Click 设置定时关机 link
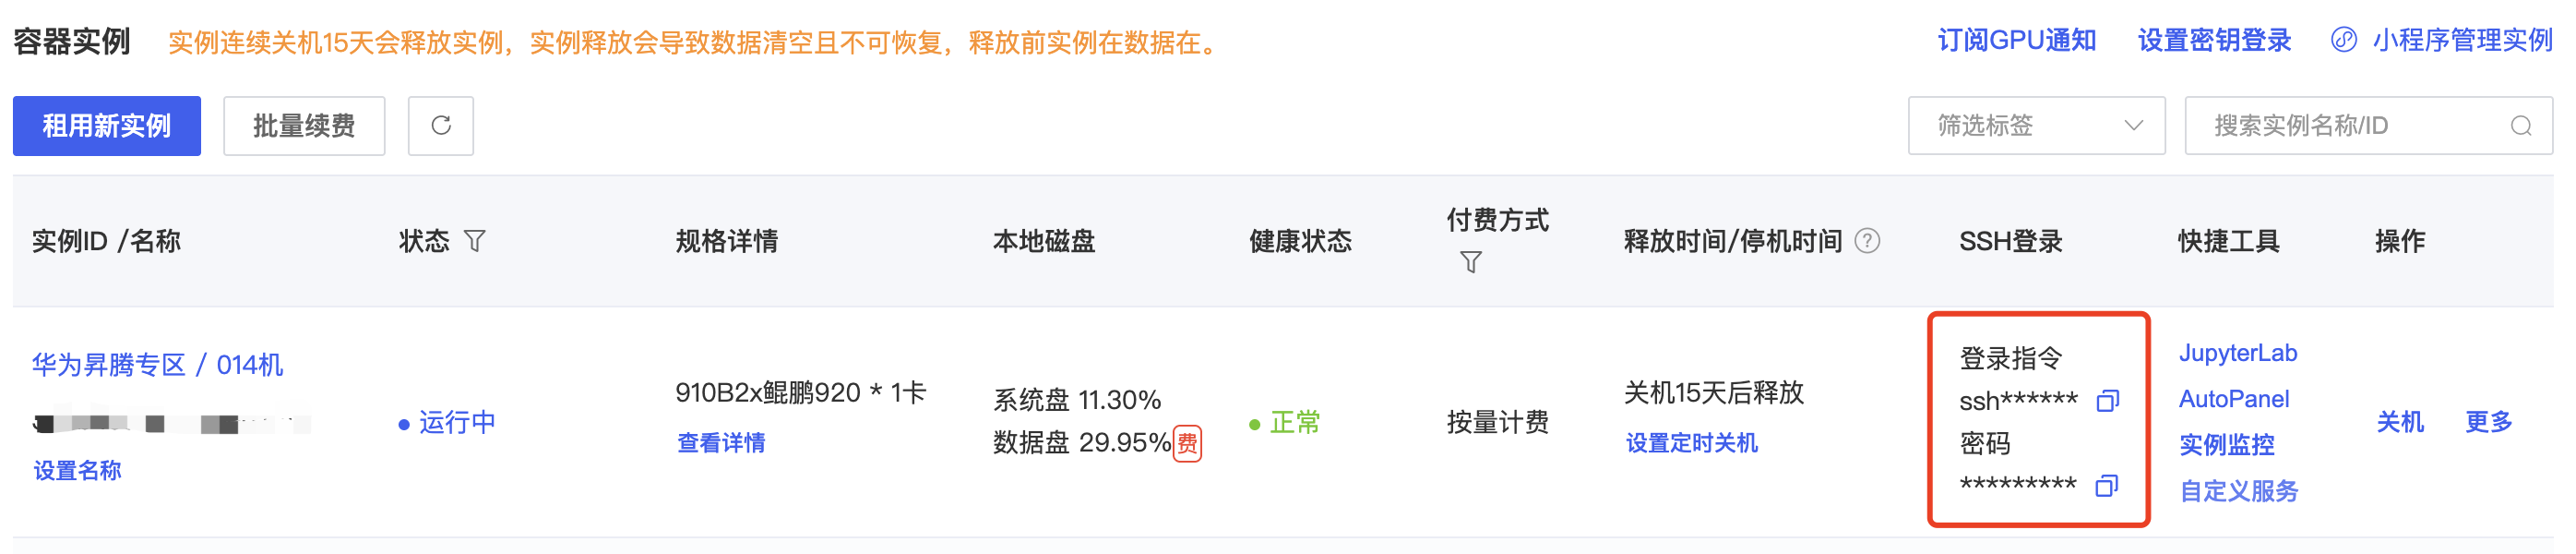Screen dimensions: 2576x554 pyautogui.click(x=1691, y=443)
